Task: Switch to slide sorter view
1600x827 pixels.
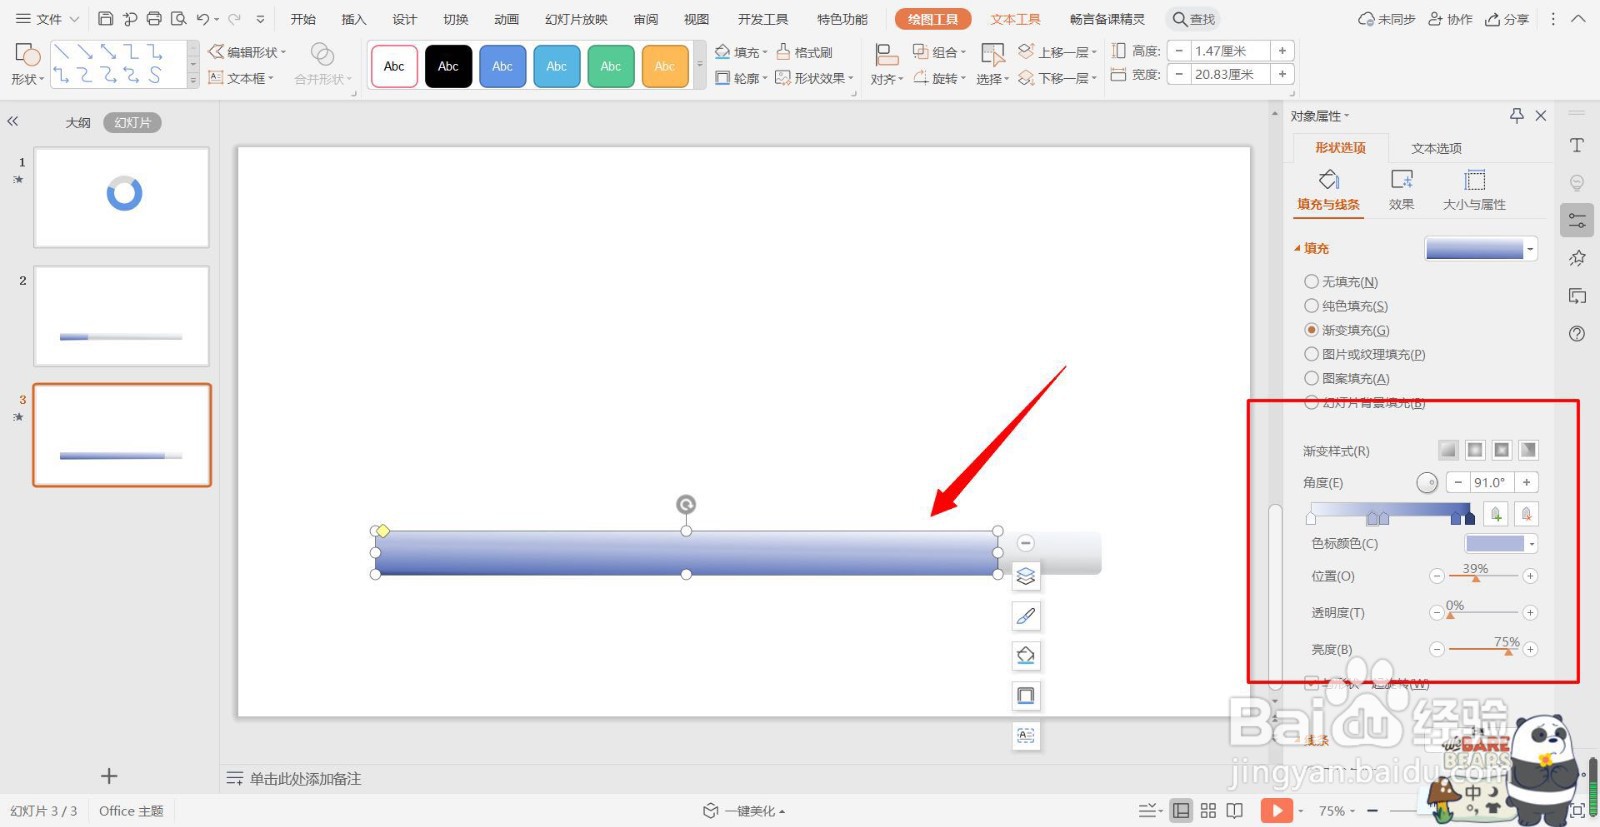Action: 1208,810
